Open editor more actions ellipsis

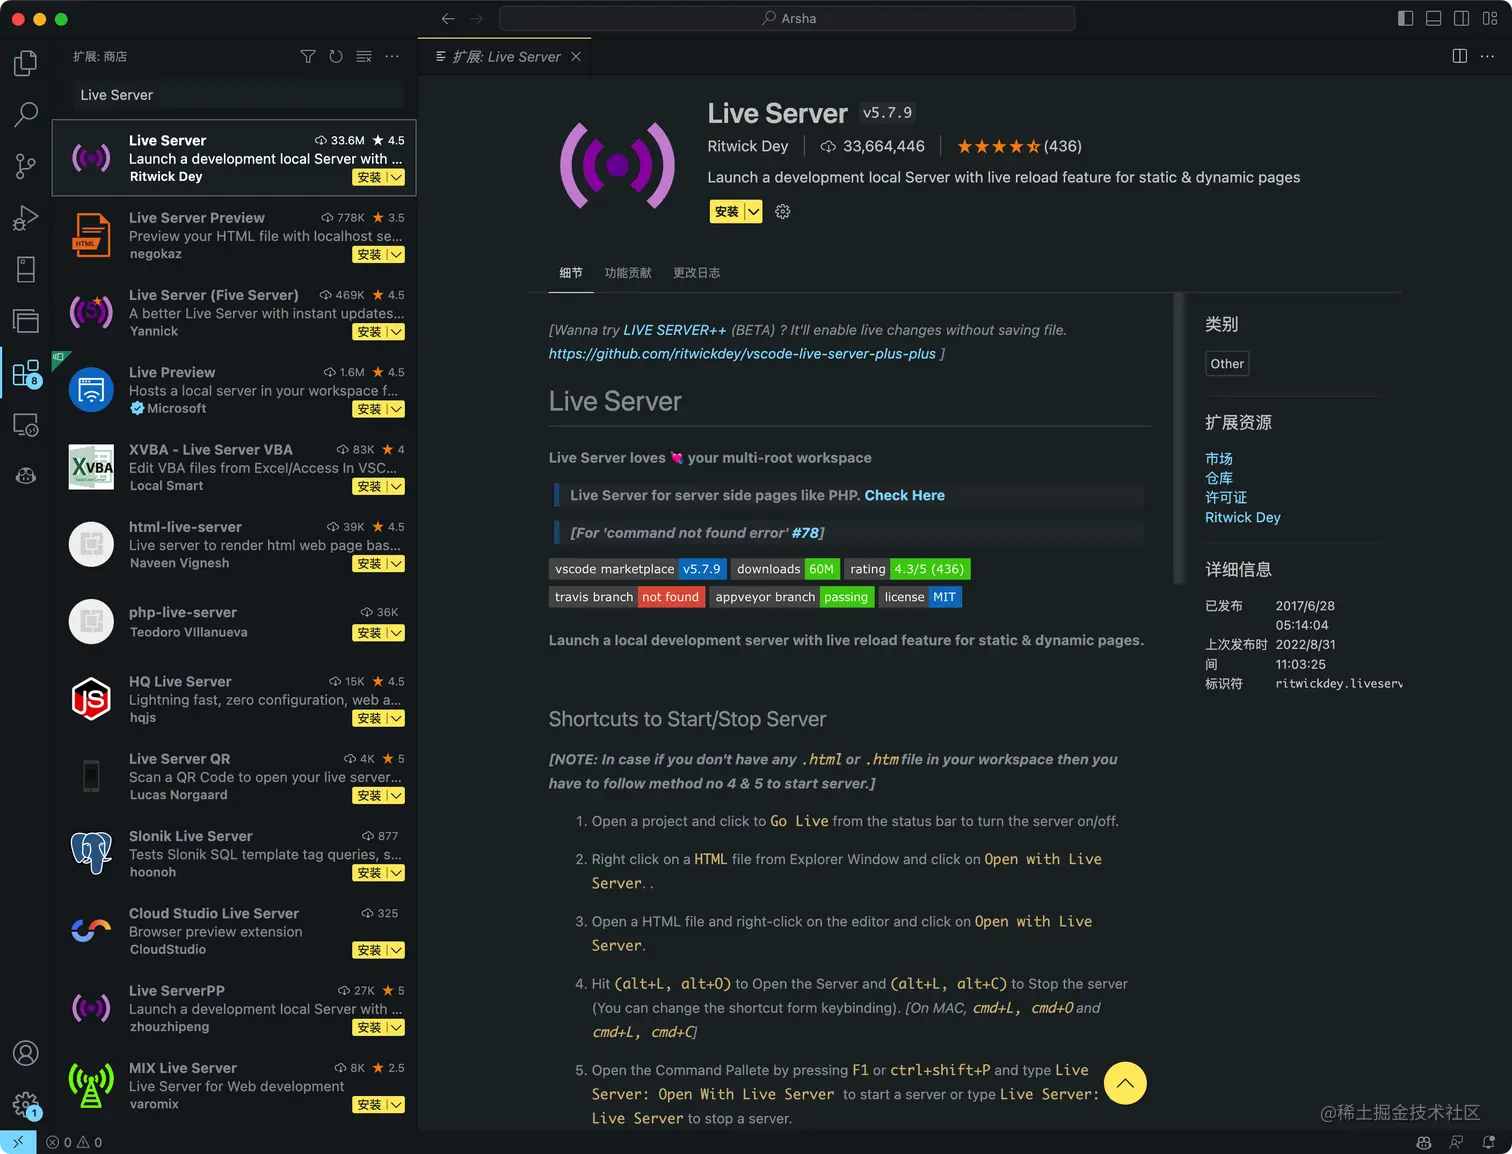point(1488,56)
